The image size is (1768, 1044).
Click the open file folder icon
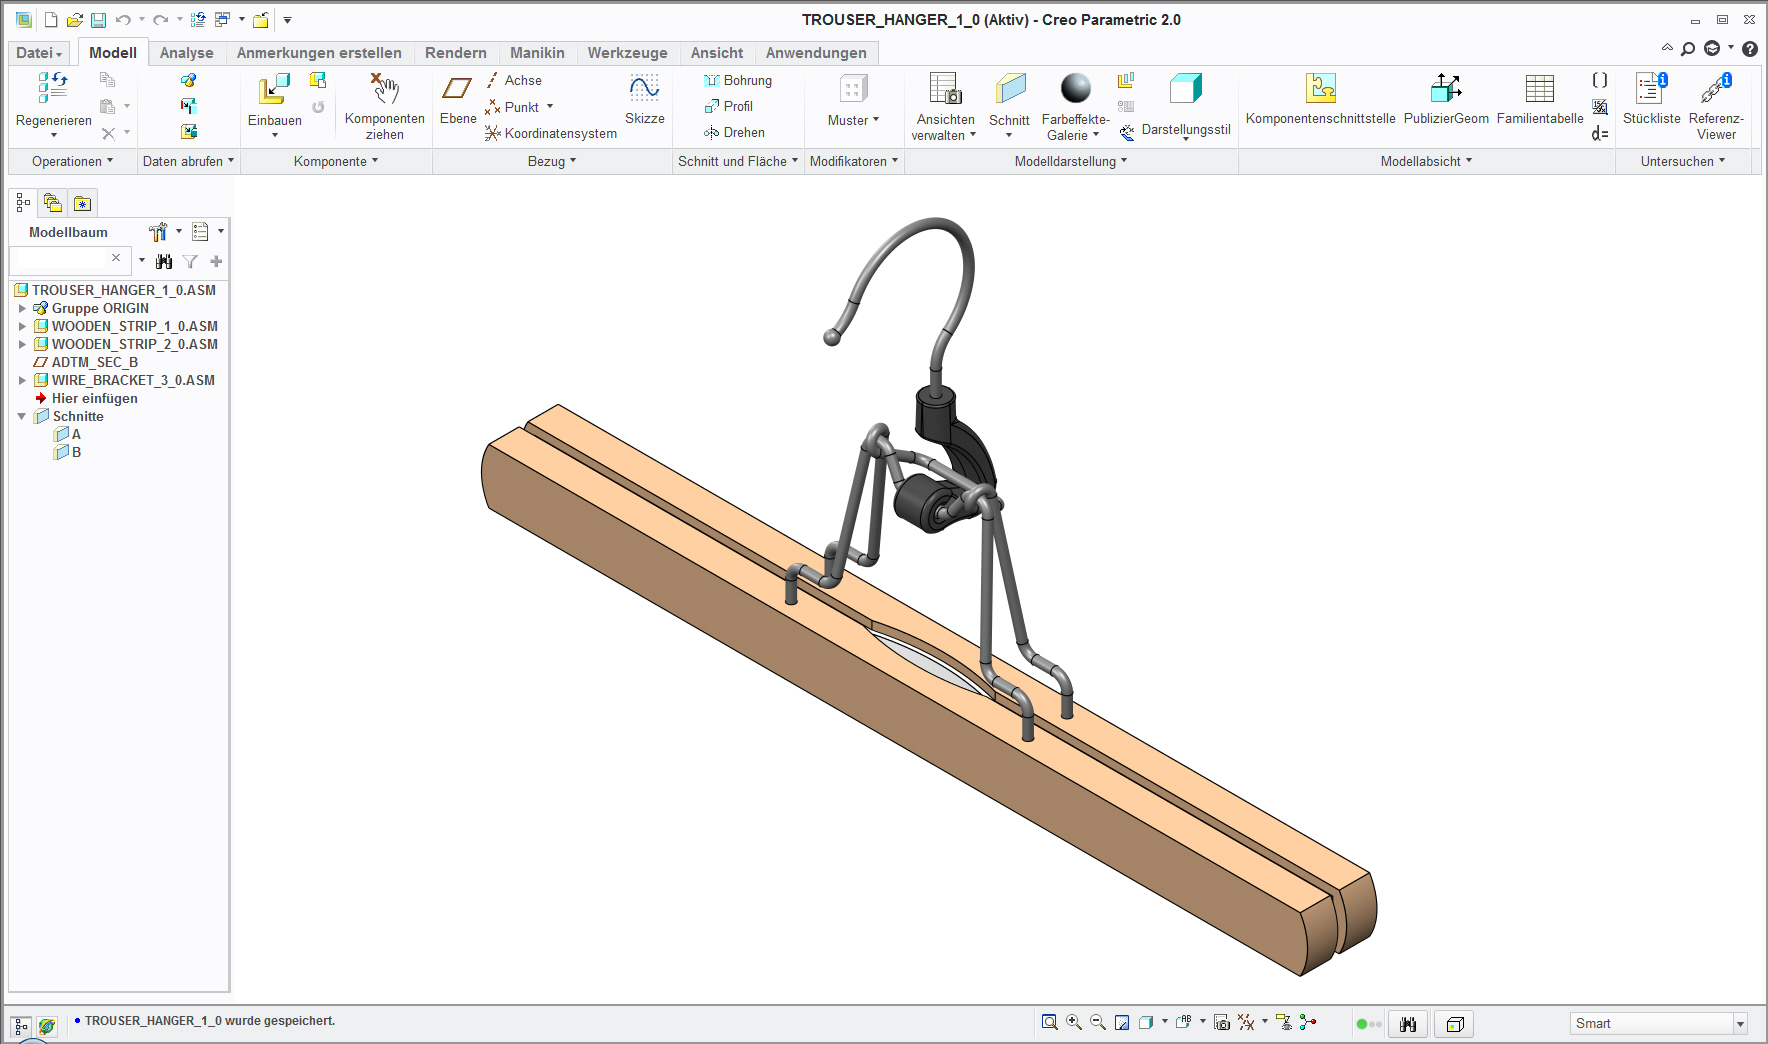(75, 20)
